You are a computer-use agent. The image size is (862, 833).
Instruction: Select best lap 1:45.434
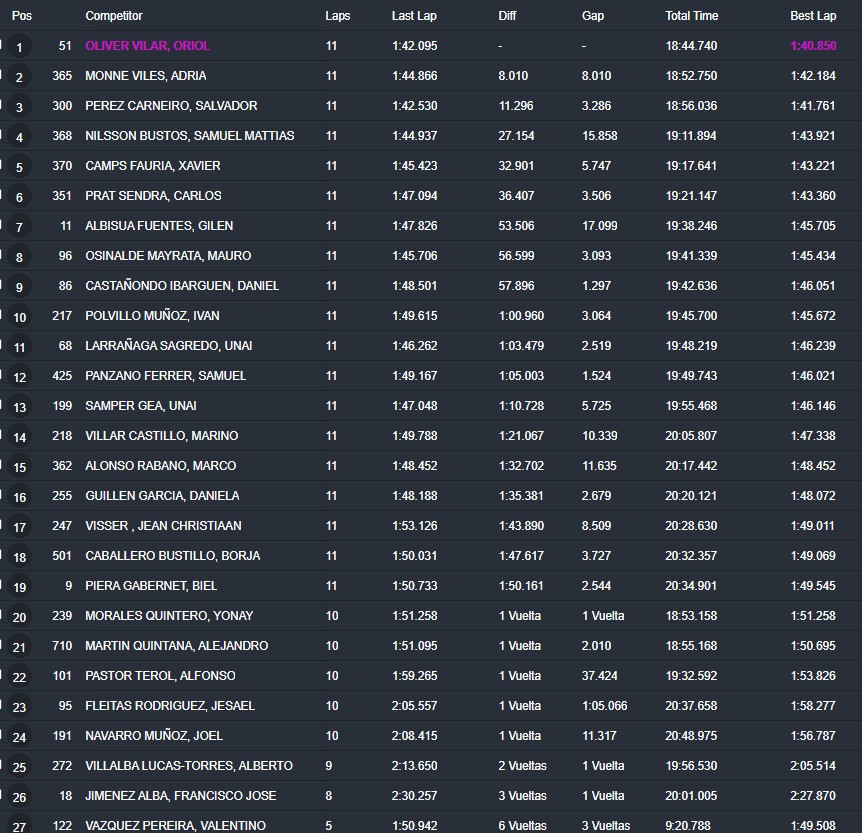point(813,255)
